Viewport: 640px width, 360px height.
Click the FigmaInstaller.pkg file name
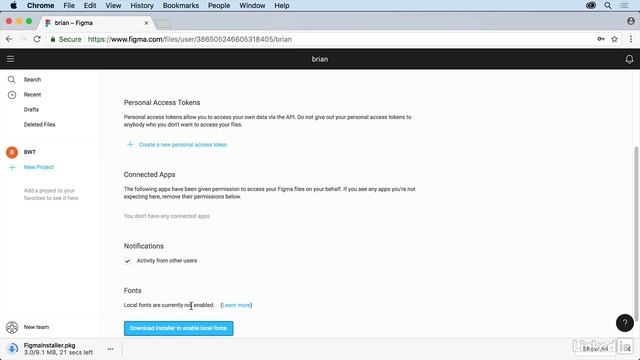(x=49, y=345)
